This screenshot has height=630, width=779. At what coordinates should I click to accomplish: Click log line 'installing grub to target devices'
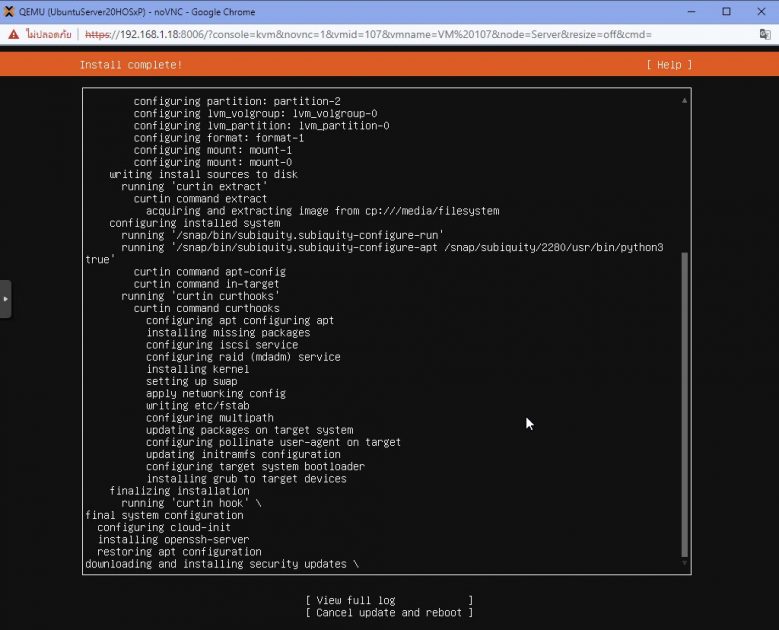246,478
